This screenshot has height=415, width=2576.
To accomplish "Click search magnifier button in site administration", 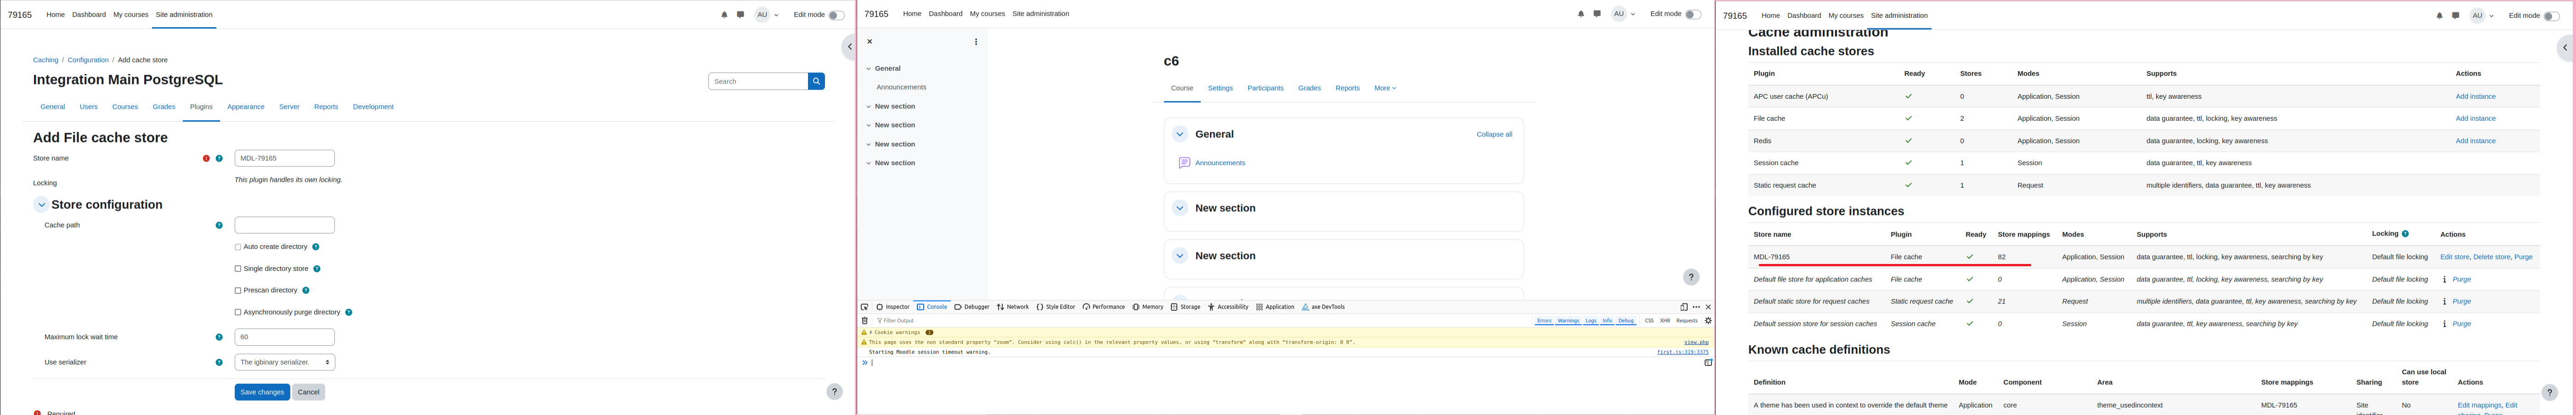I will [x=816, y=81].
